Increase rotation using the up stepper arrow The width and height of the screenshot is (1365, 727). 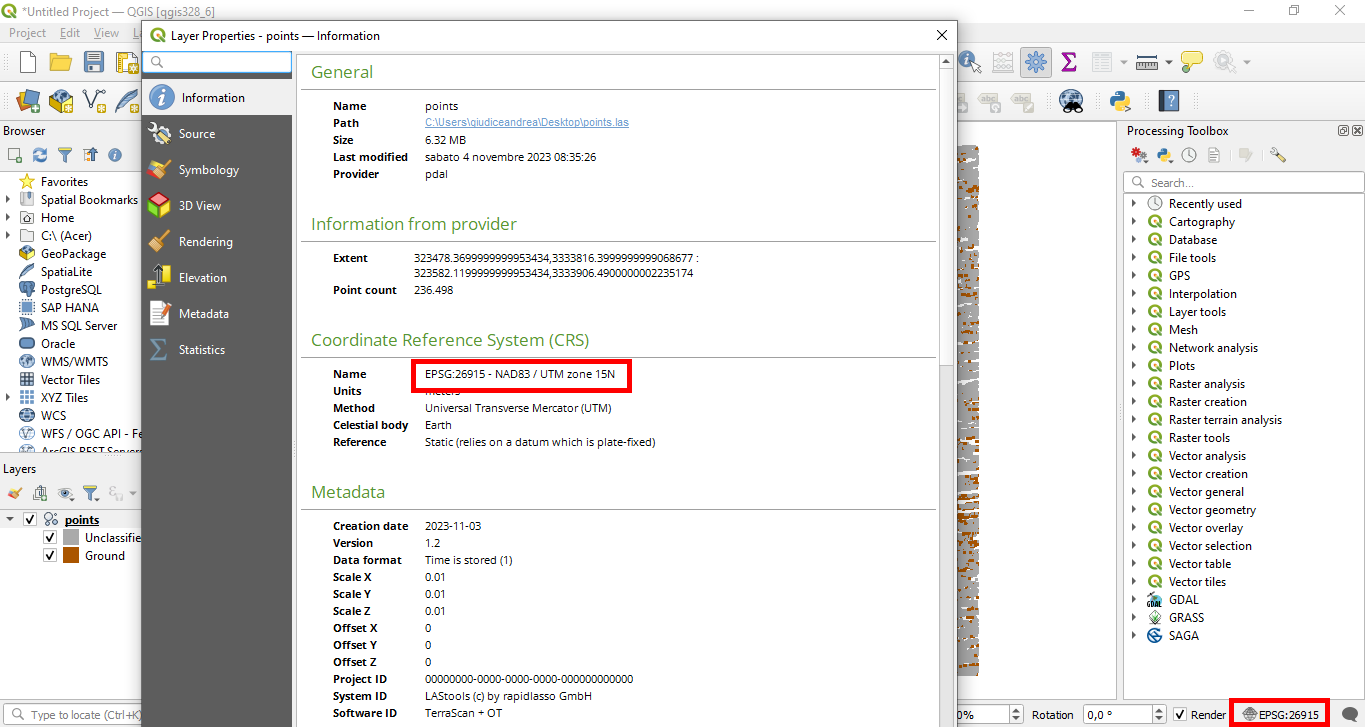tap(1158, 708)
